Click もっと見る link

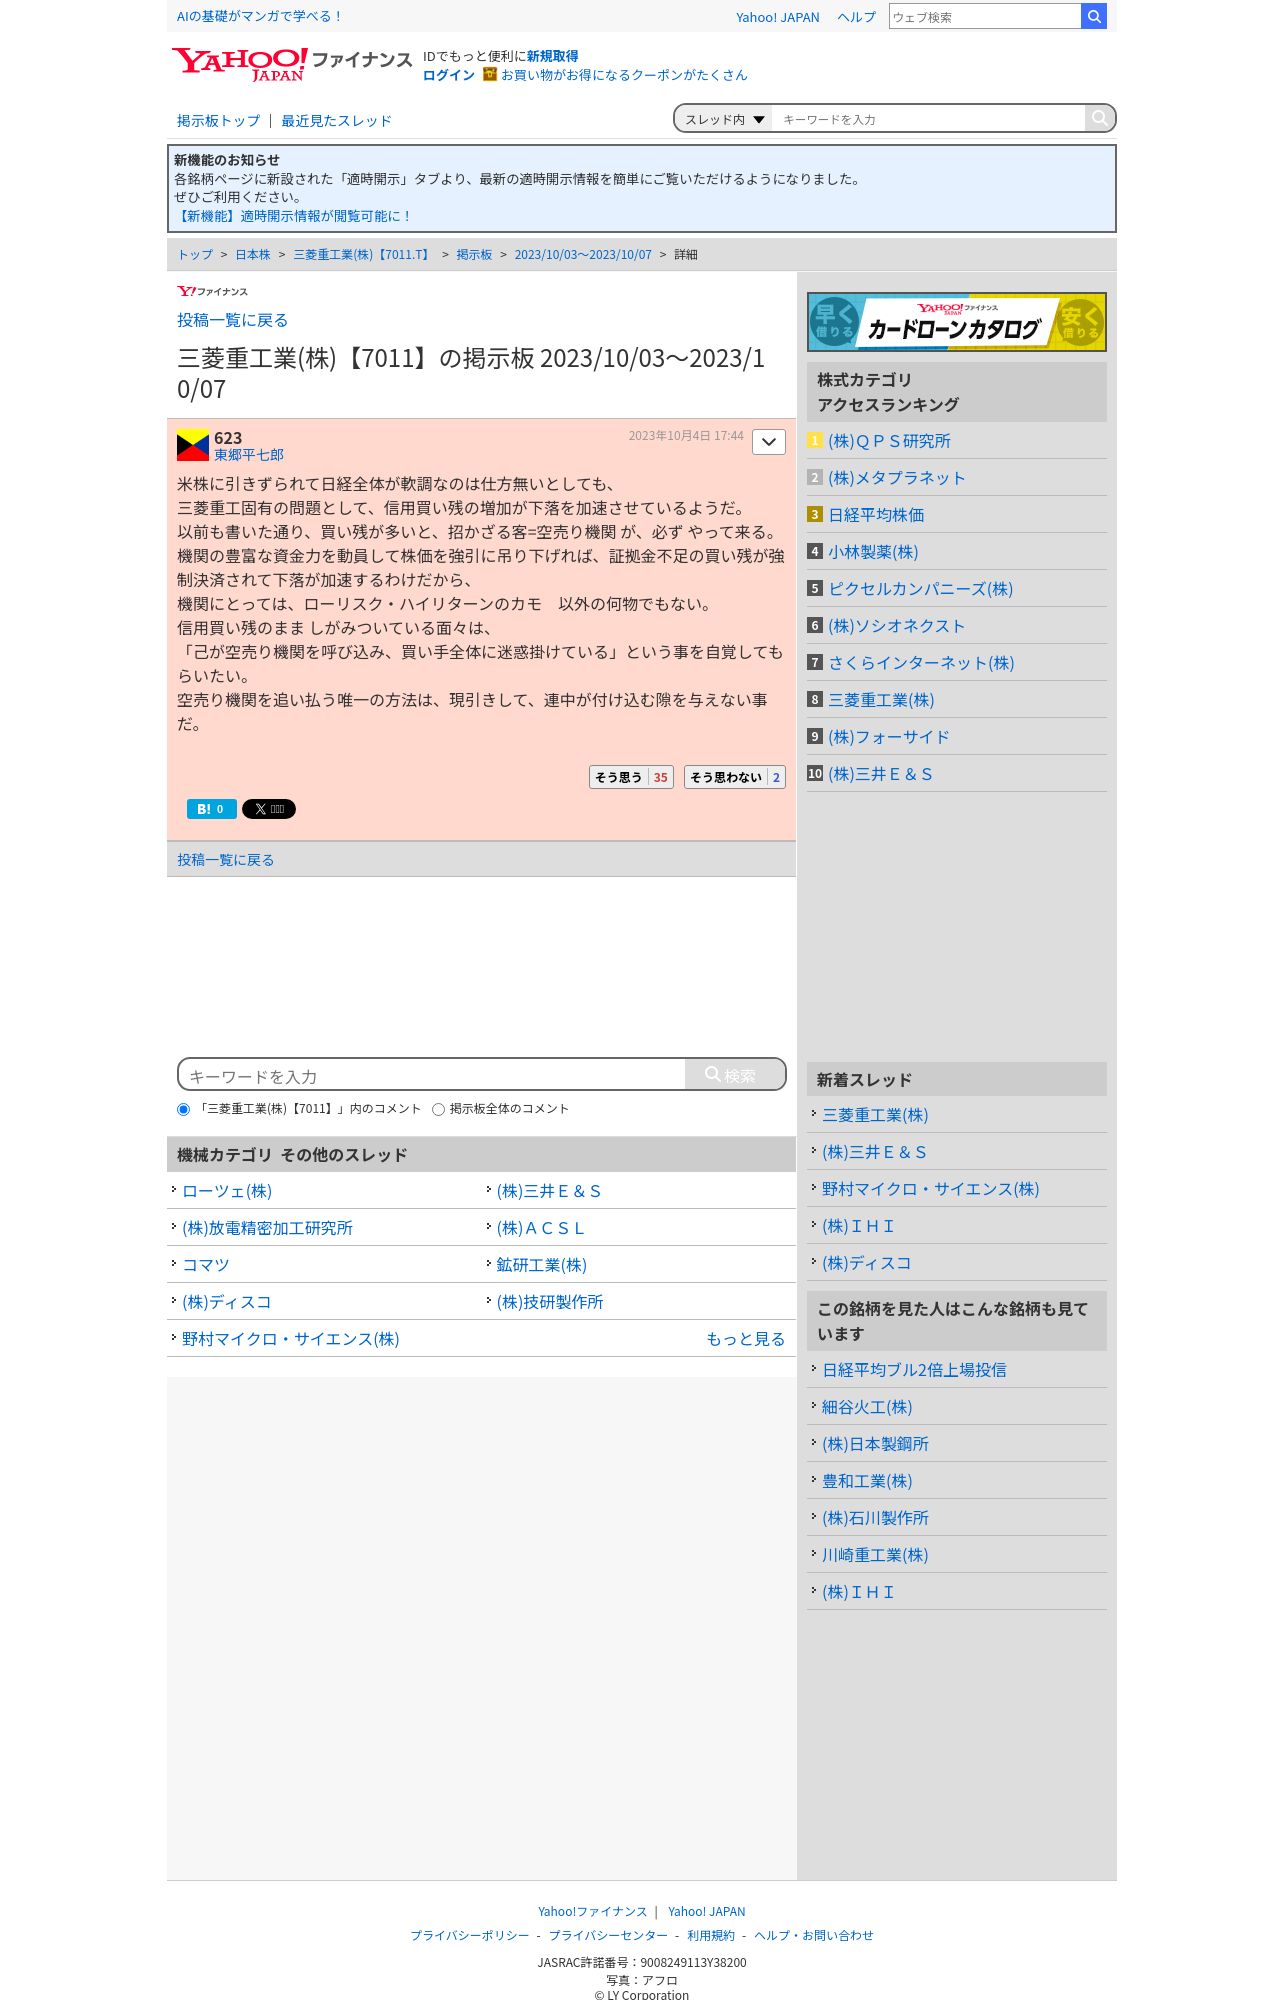click(x=746, y=1339)
